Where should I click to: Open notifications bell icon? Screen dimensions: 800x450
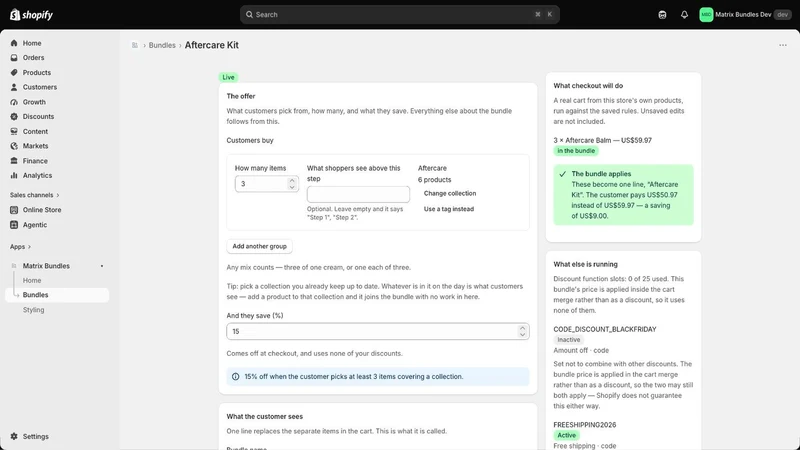[x=684, y=15]
